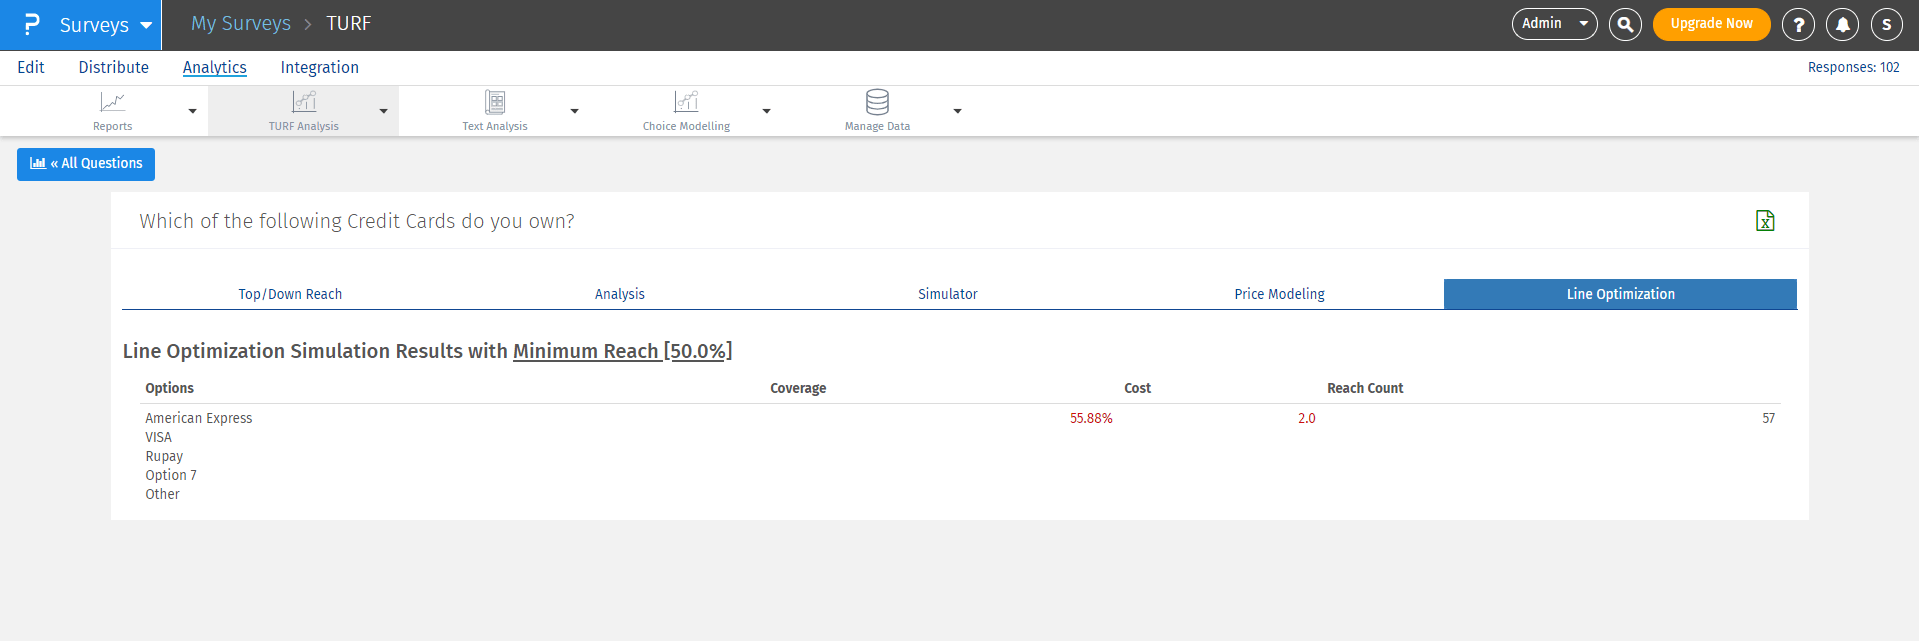Go to the Edit menu
Viewport: 1919px width, 641px height.
pyautogui.click(x=31, y=67)
